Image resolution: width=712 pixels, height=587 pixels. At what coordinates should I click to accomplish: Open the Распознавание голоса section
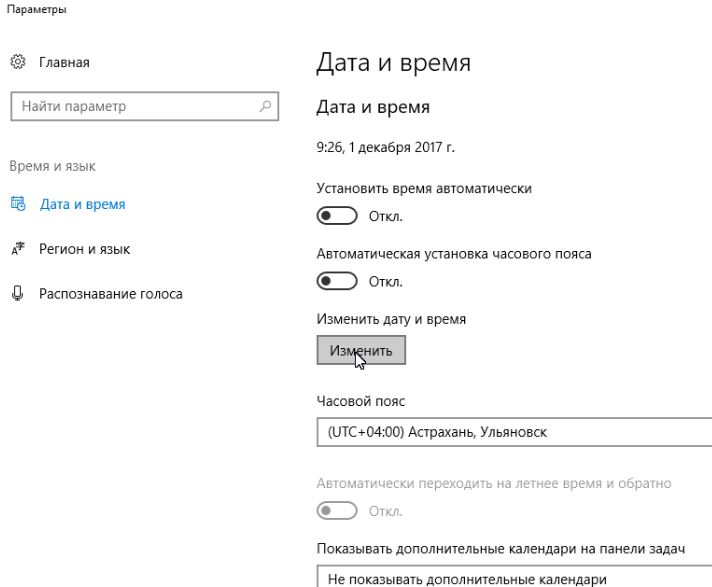tap(111, 294)
